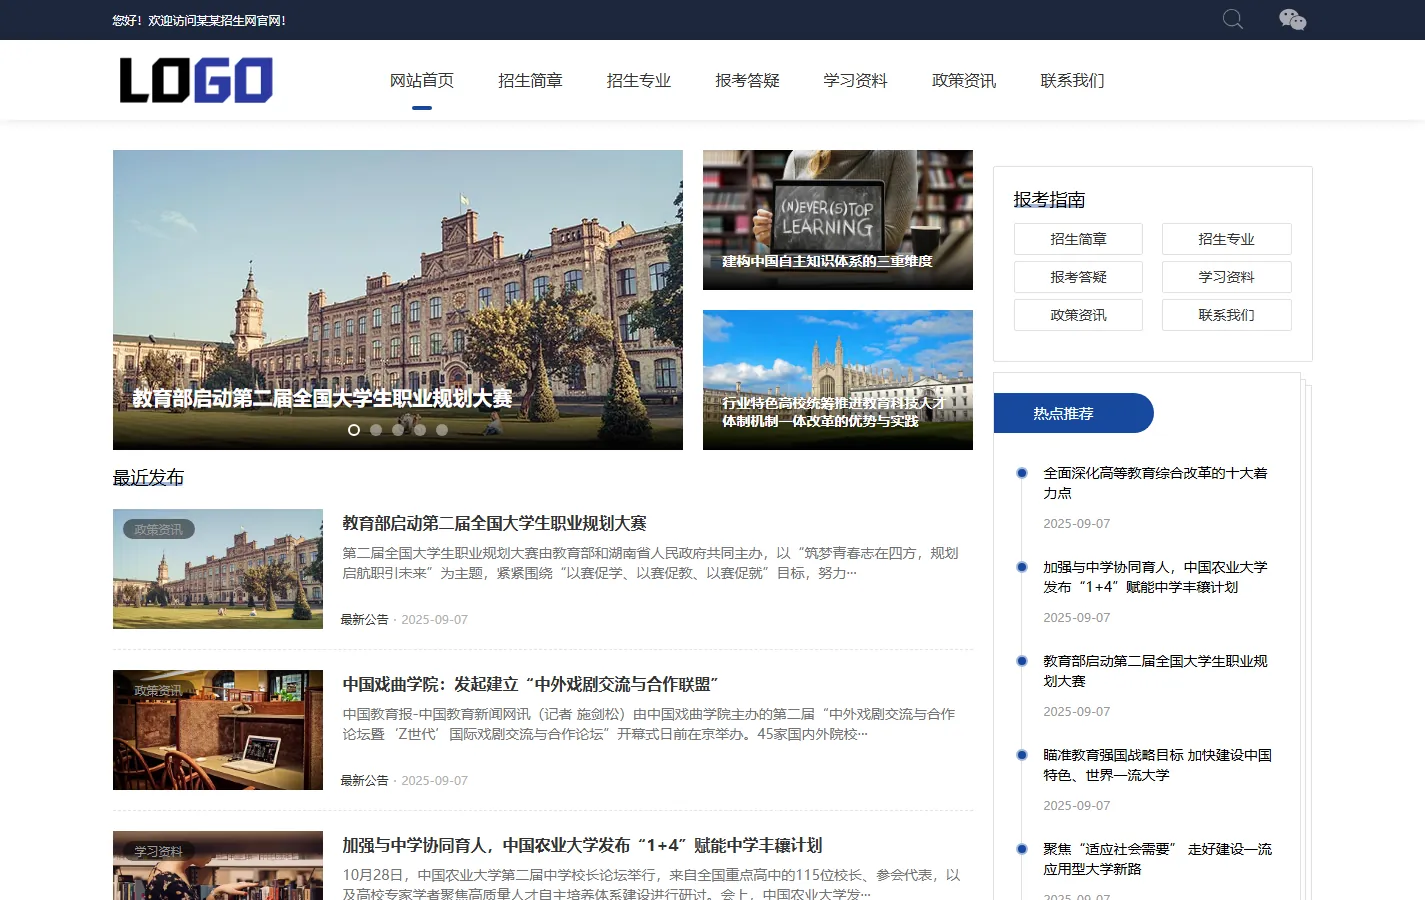Select the 热点推荐 tab
Viewport: 1425px width, 900px height.
point(1073,413)
